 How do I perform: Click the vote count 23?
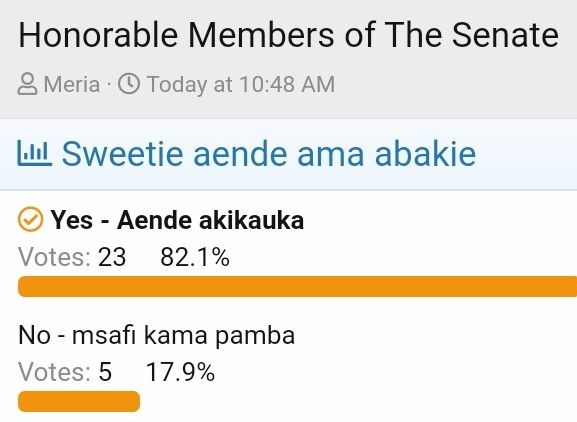[112, 257]
